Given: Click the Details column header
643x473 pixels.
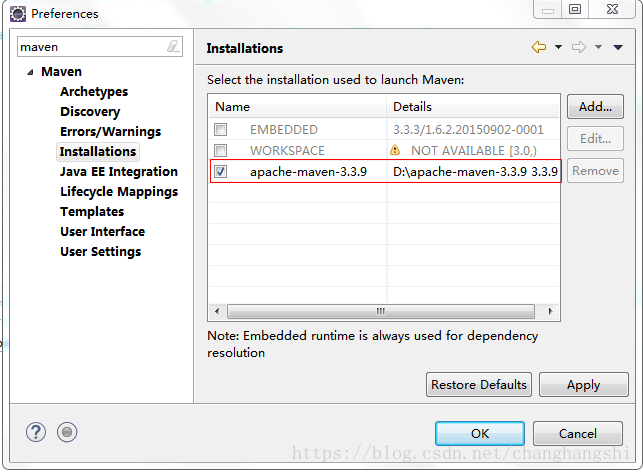Looking at the screenshot, I should coord(473,107).
